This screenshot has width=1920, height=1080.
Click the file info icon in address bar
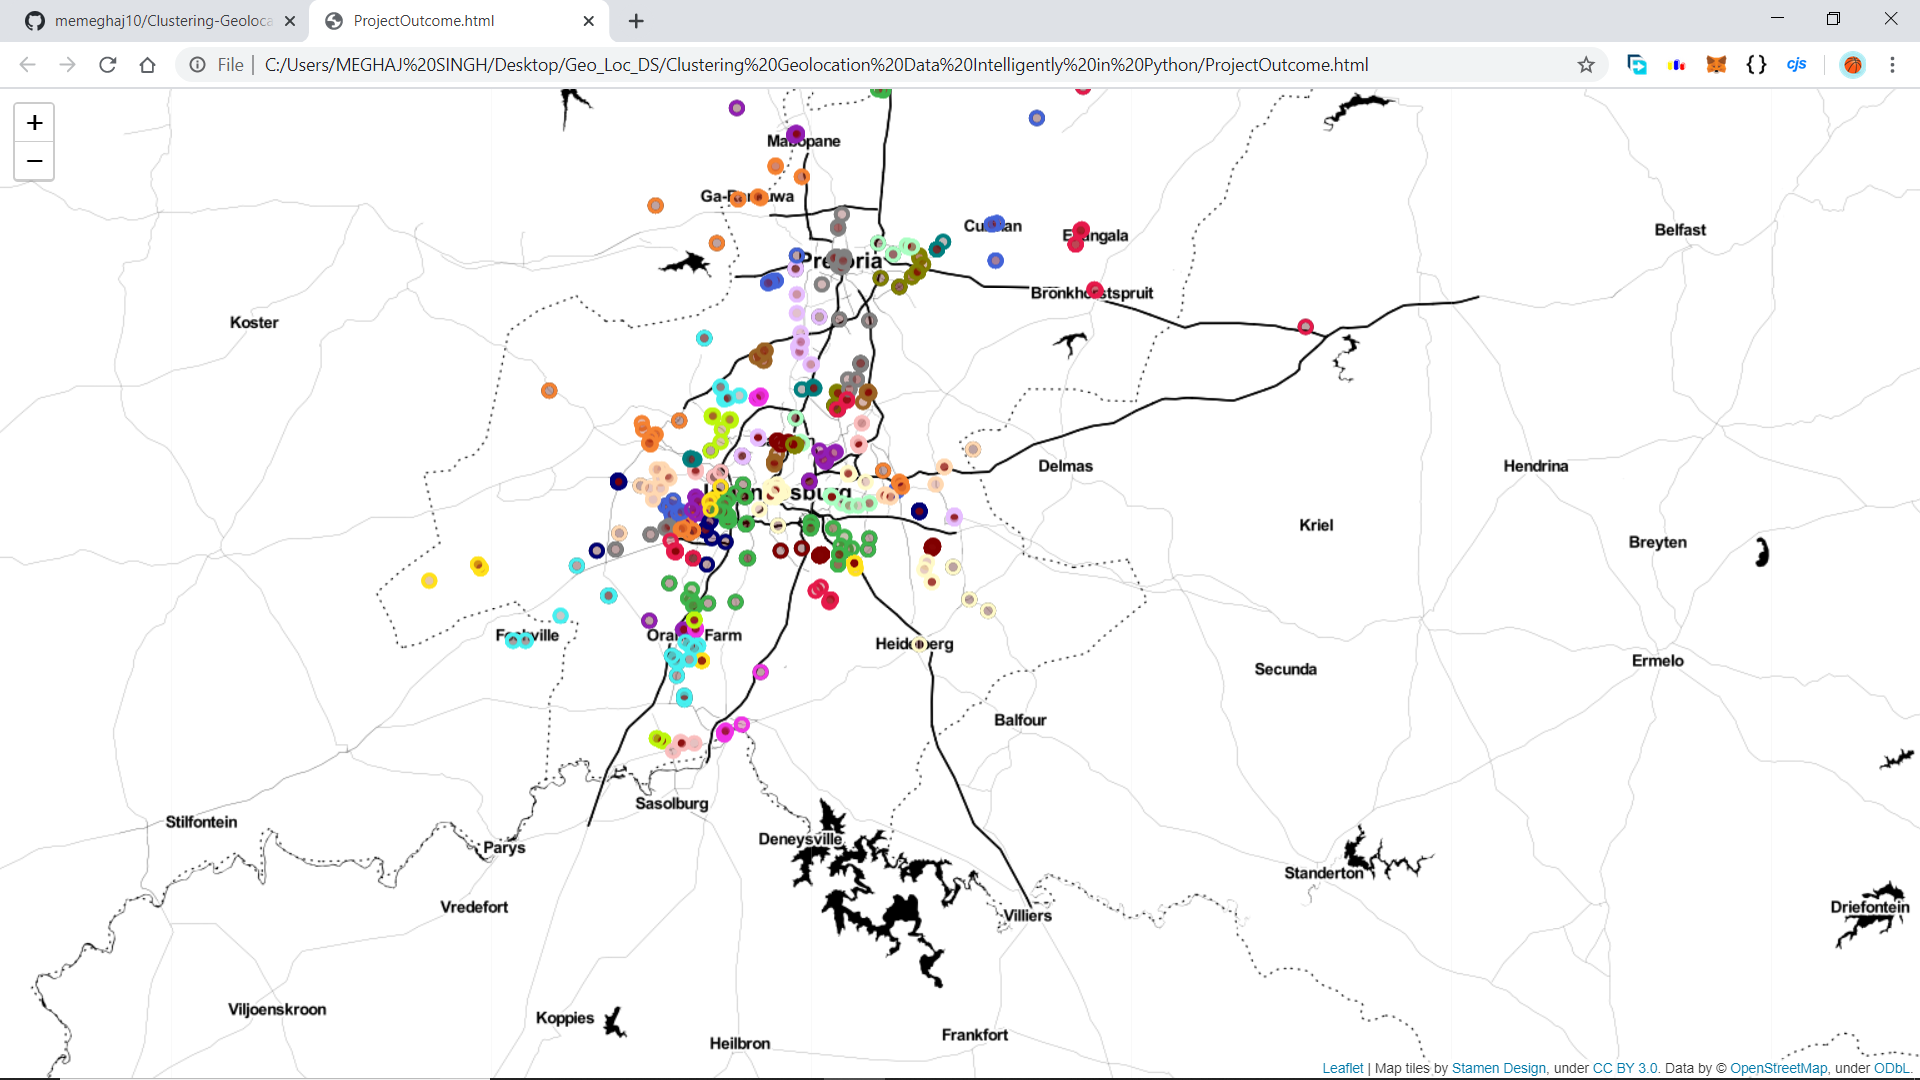pyautogui.click(x=198, y=65)
